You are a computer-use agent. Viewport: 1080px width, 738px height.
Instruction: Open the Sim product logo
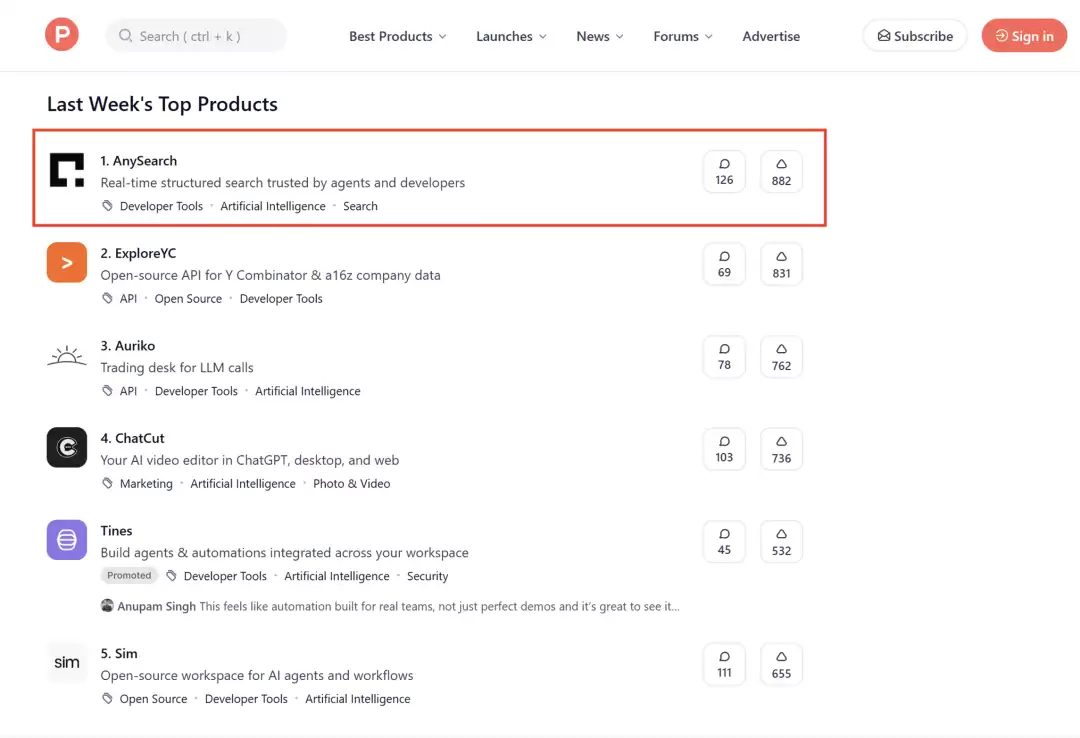pos(67,662)
